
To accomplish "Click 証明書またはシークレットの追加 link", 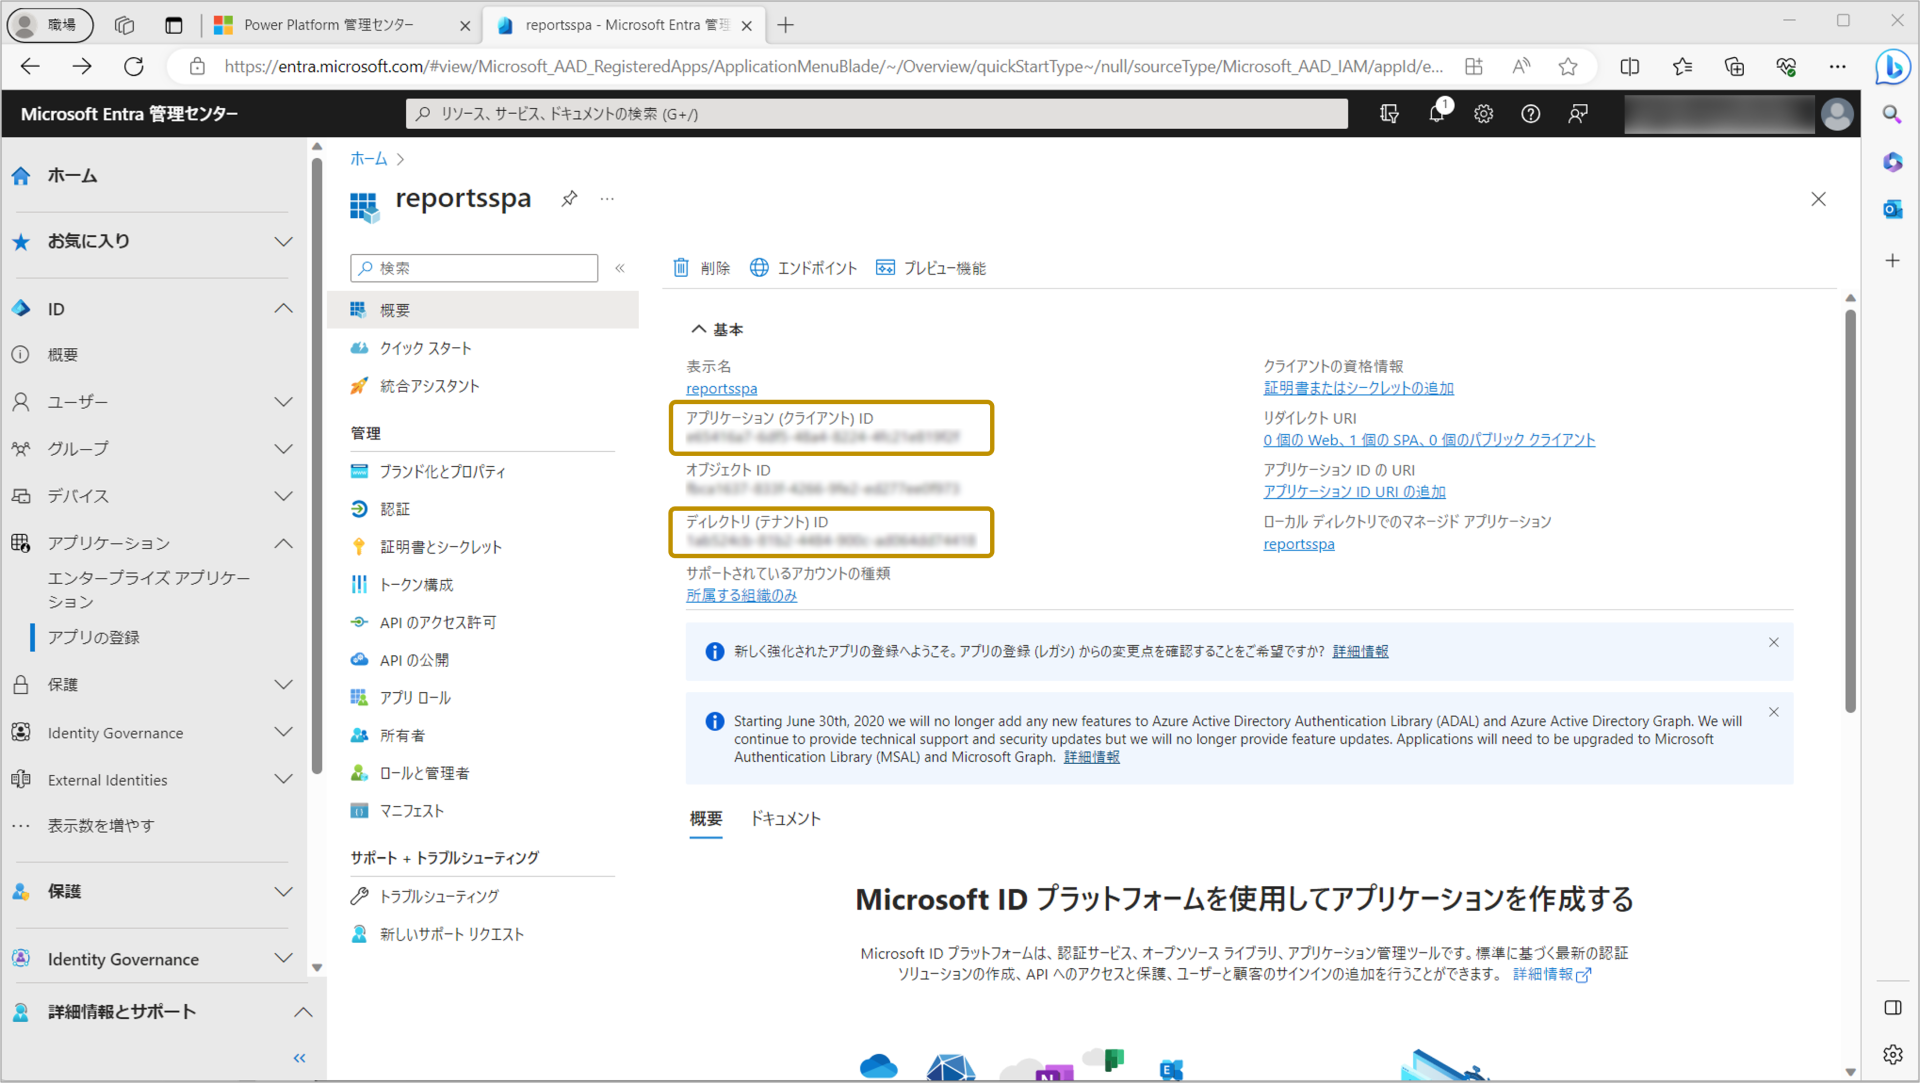I will [1358, 388].
